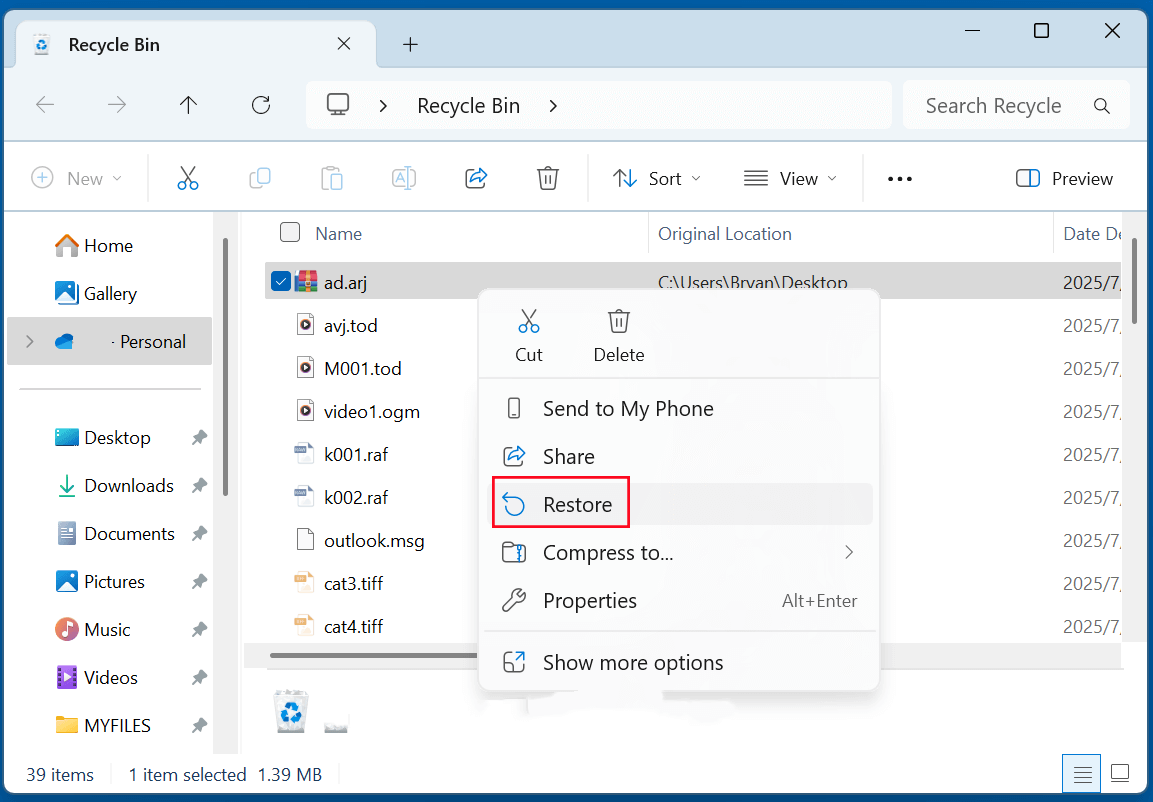1153x802 pixels.
Task: Toggle the Preview pane
Action: 1064,178
